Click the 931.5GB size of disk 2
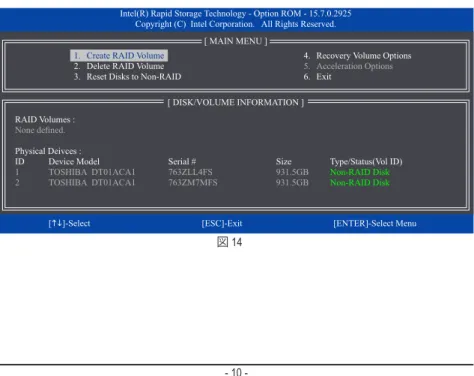Image resolution: width=474 pixels, height=376 pixels. (292, 183)
